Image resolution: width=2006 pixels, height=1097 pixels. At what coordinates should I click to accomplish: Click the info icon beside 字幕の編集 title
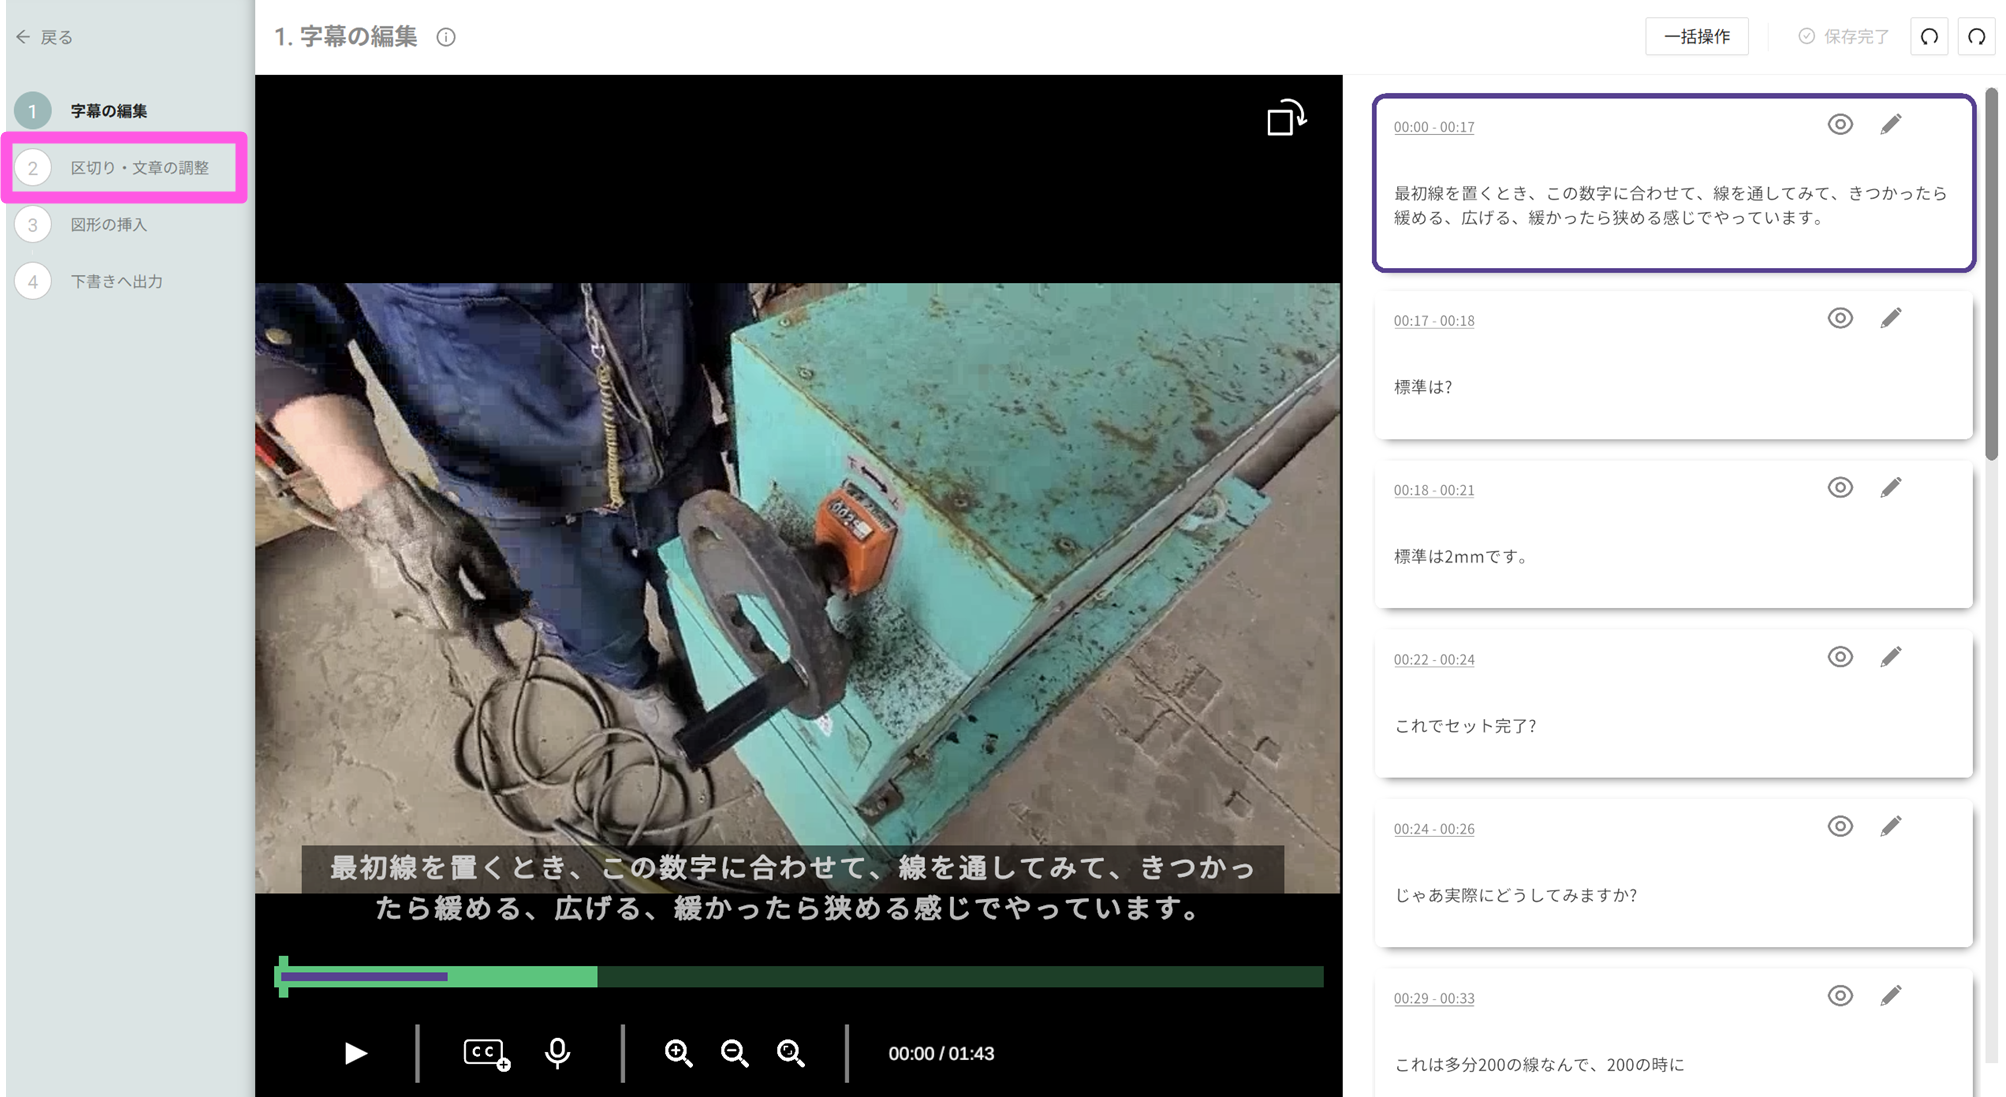click(446, 37)
